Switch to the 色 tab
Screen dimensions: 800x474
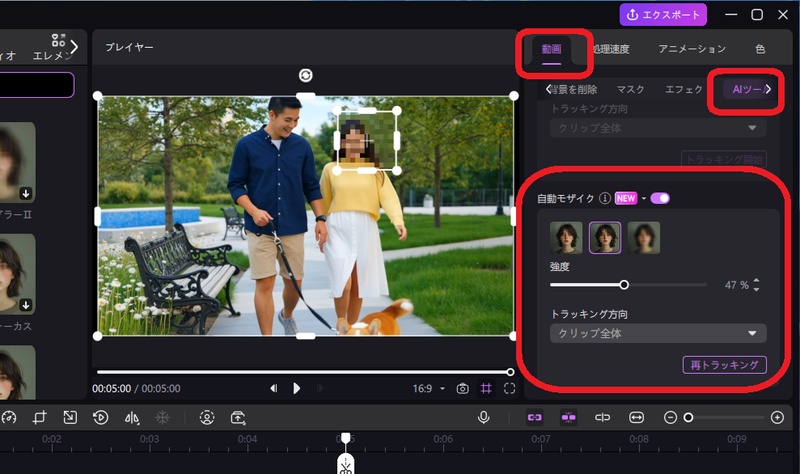(760, 49)
